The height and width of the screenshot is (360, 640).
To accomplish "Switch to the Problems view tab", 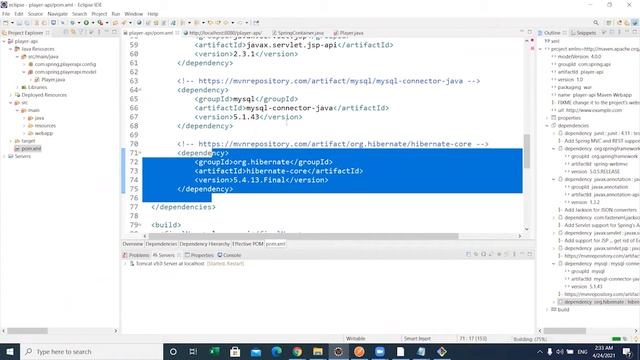I will coord(136,255).
